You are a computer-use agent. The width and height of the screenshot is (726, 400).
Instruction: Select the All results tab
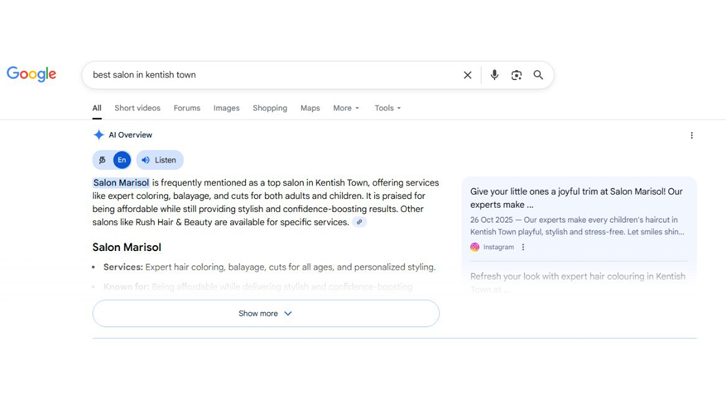(x=97, y=108)
